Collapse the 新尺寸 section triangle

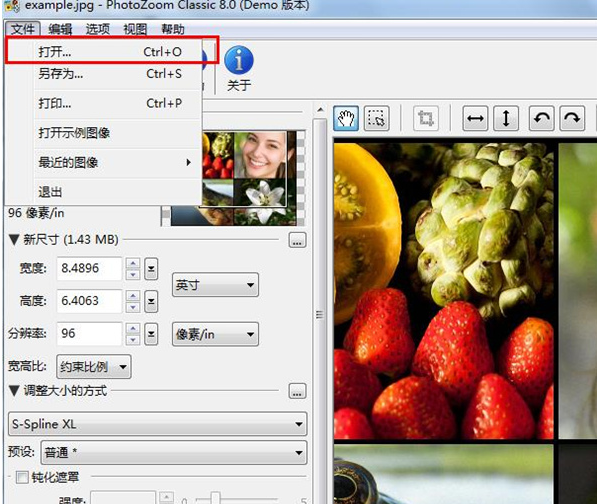click(14, 240)
